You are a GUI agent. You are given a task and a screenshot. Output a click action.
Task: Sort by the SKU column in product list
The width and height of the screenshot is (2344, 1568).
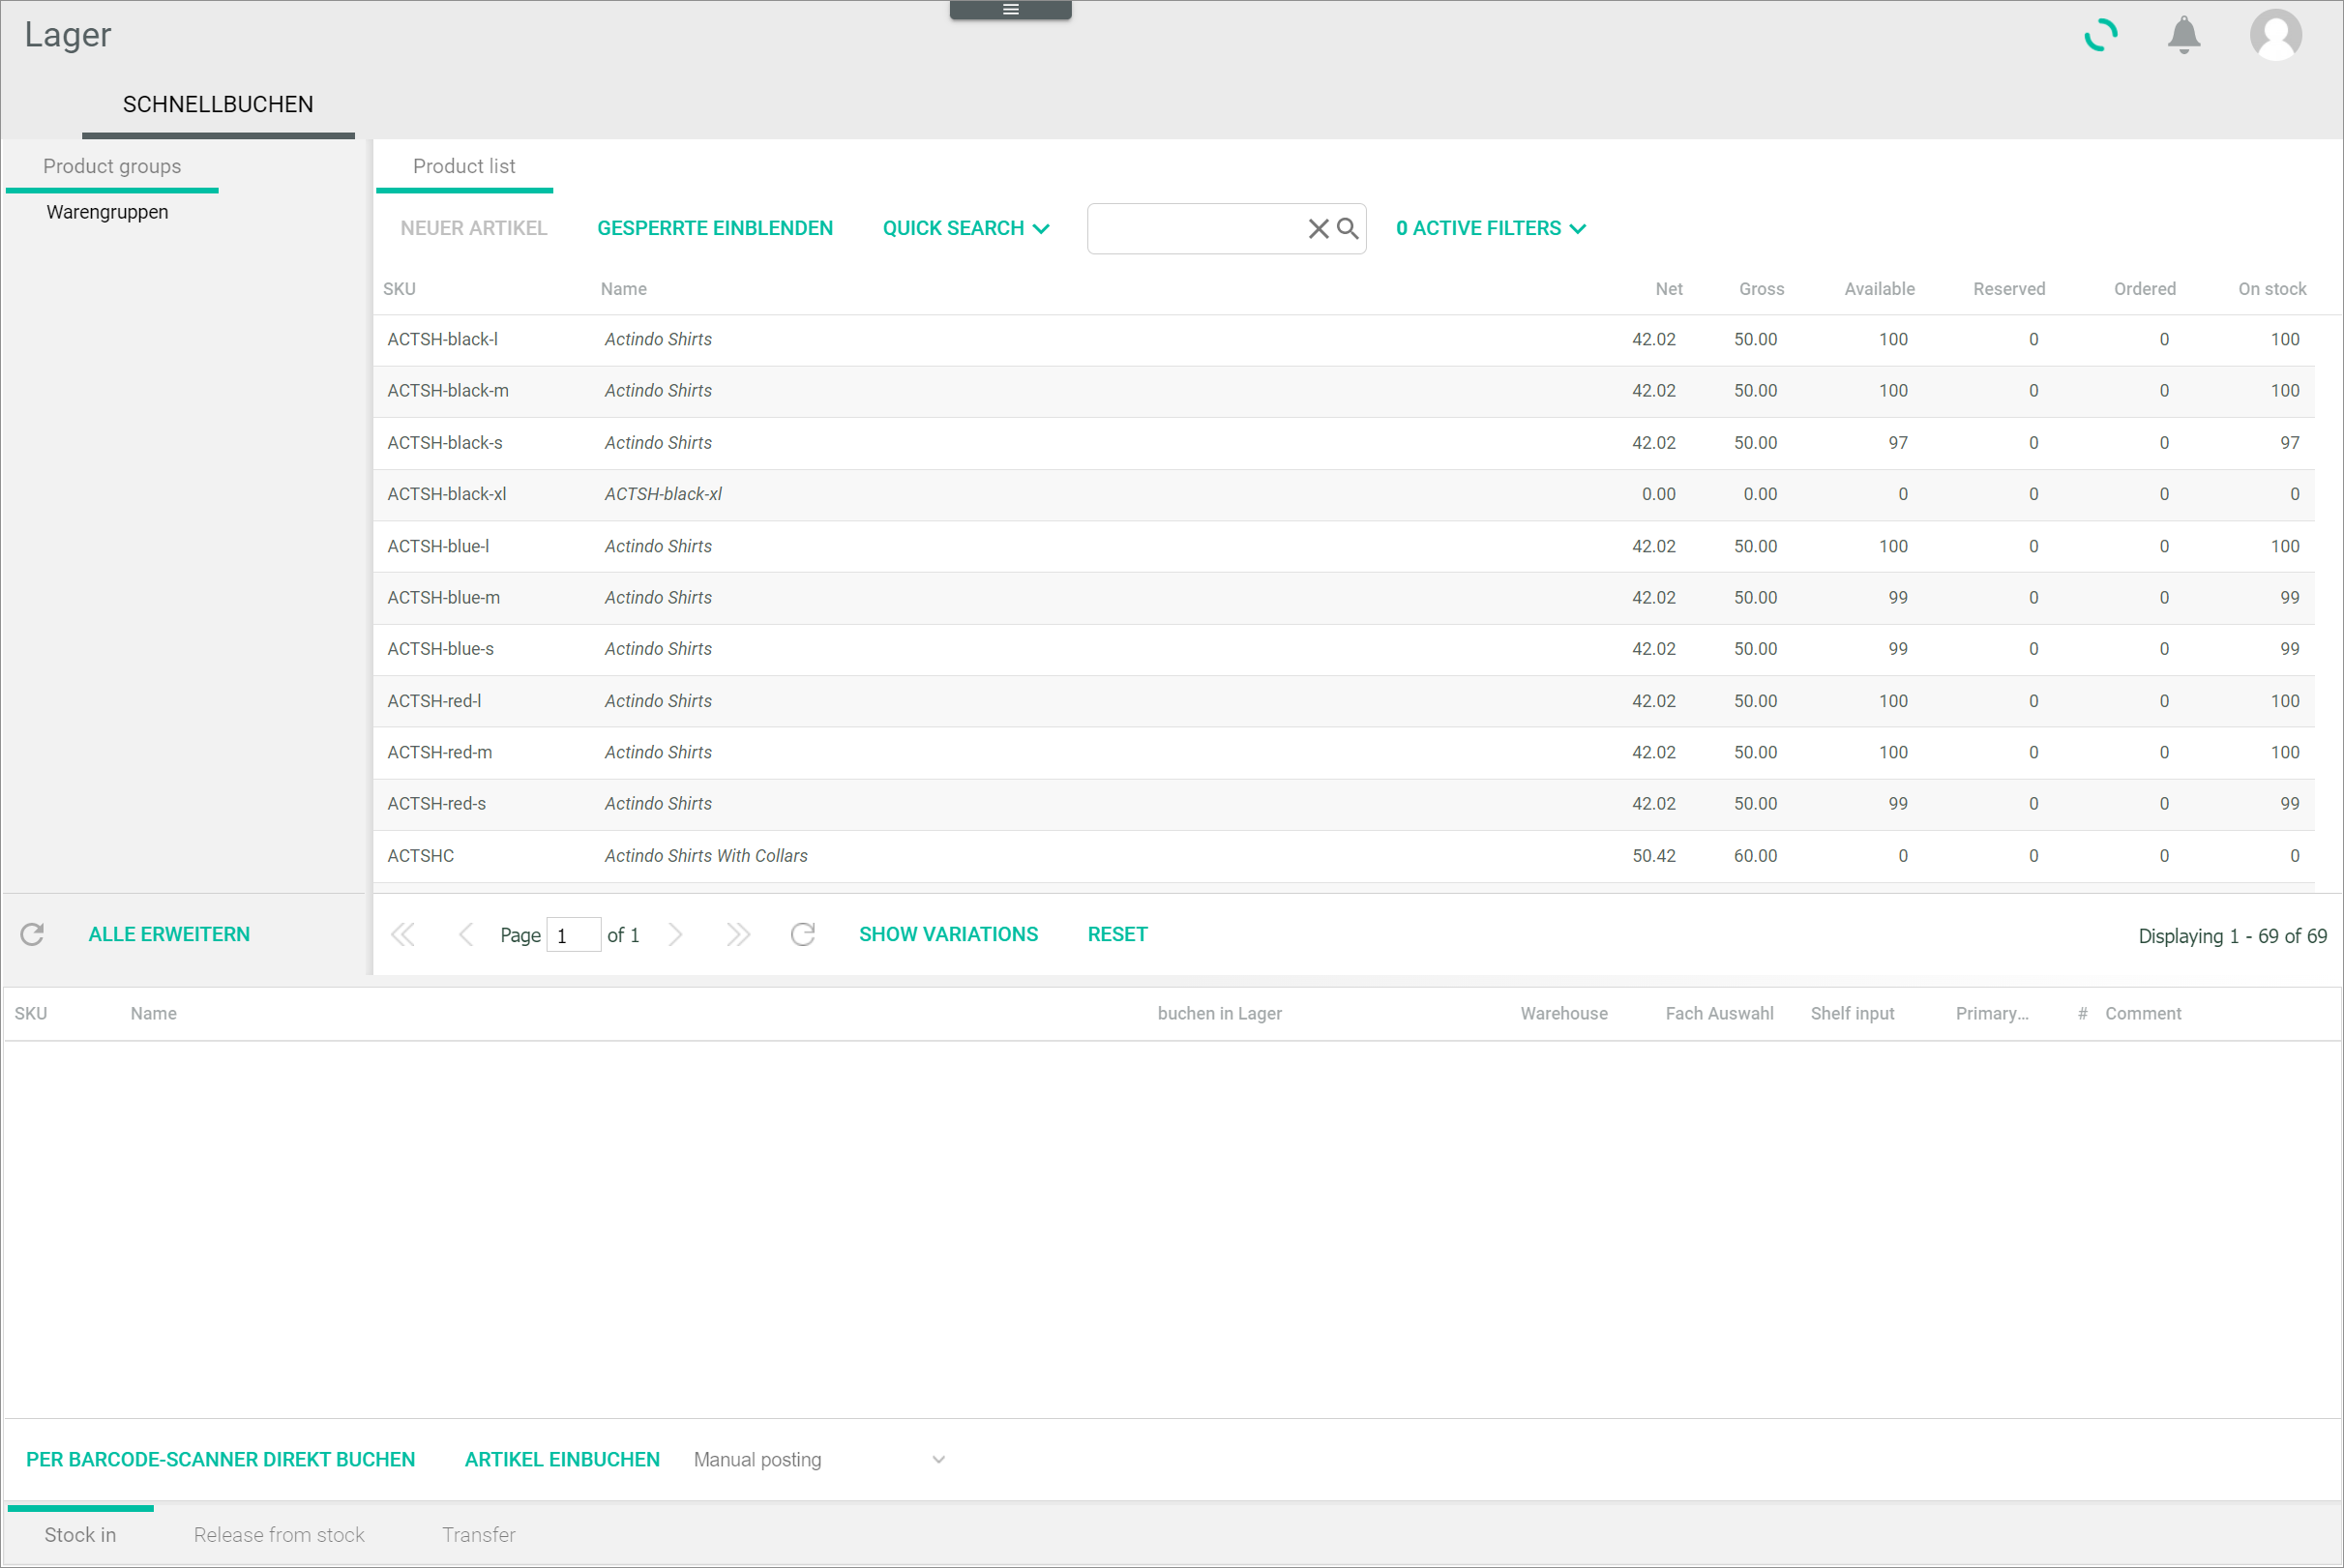click(399, 289)
